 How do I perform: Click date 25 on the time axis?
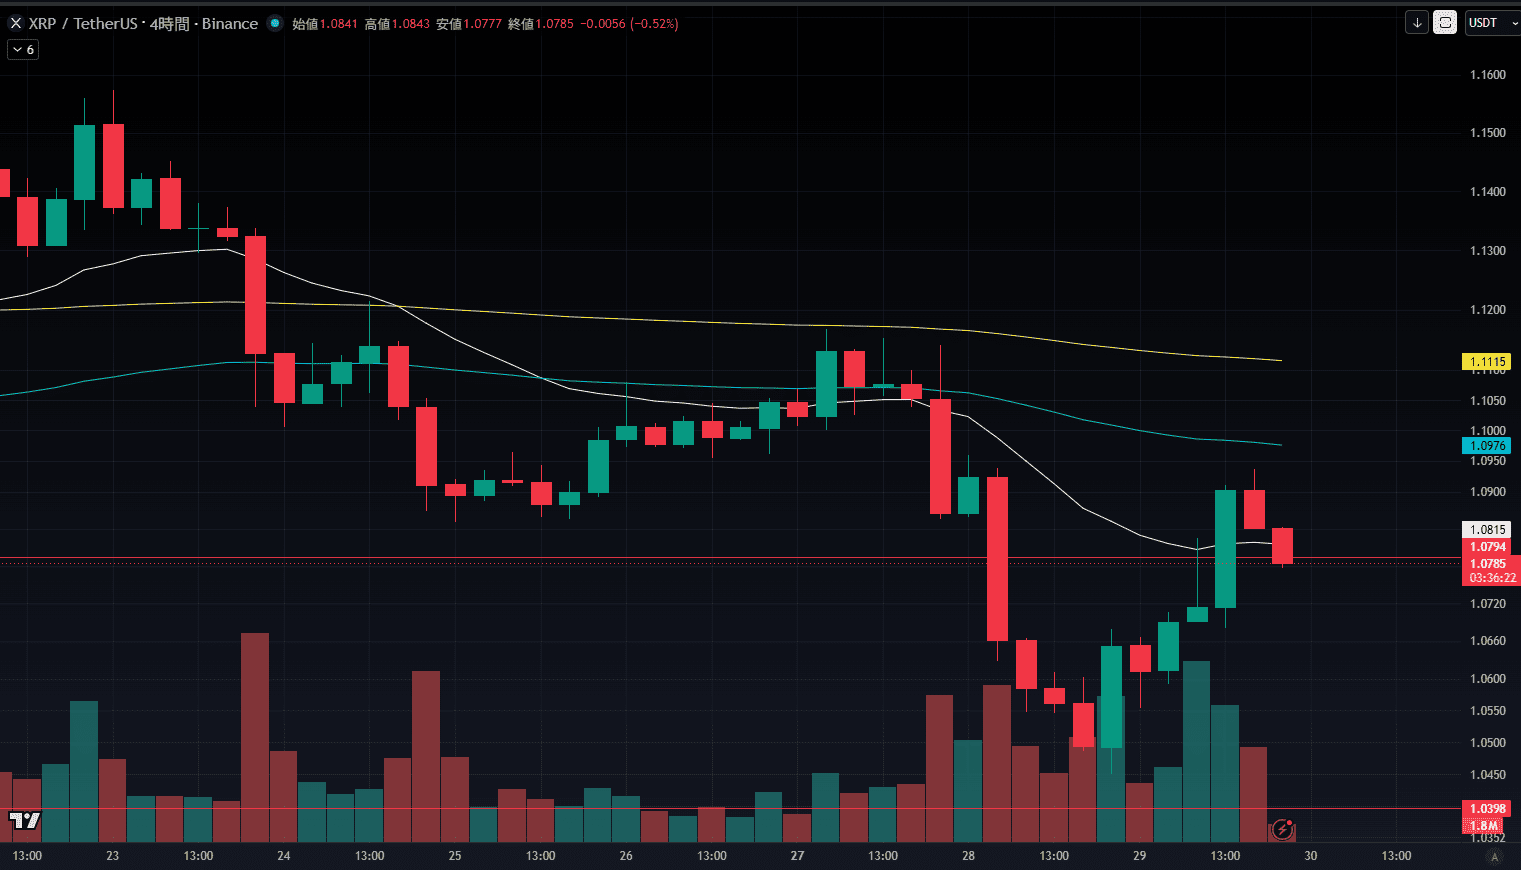(455, 856)
